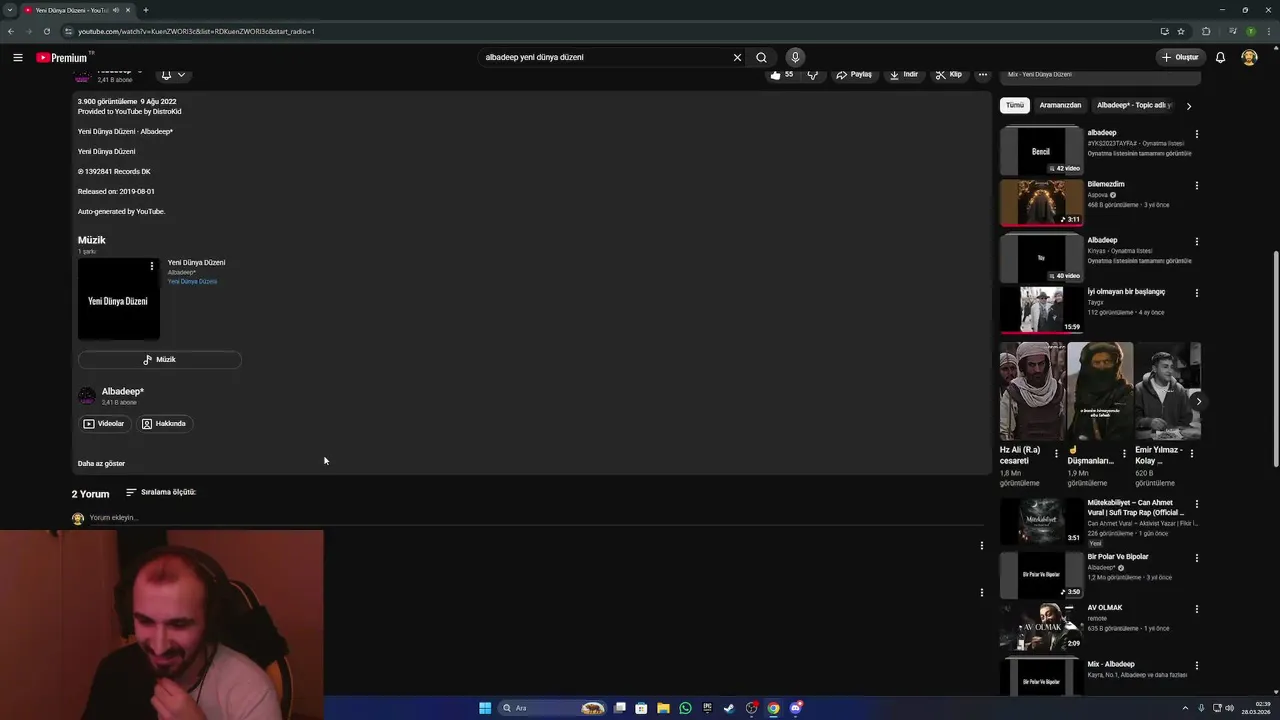The height and width of the screenshot is (720, 1280).
Task: Open Chrome extensions puzzle icon
Action: 1206,31
